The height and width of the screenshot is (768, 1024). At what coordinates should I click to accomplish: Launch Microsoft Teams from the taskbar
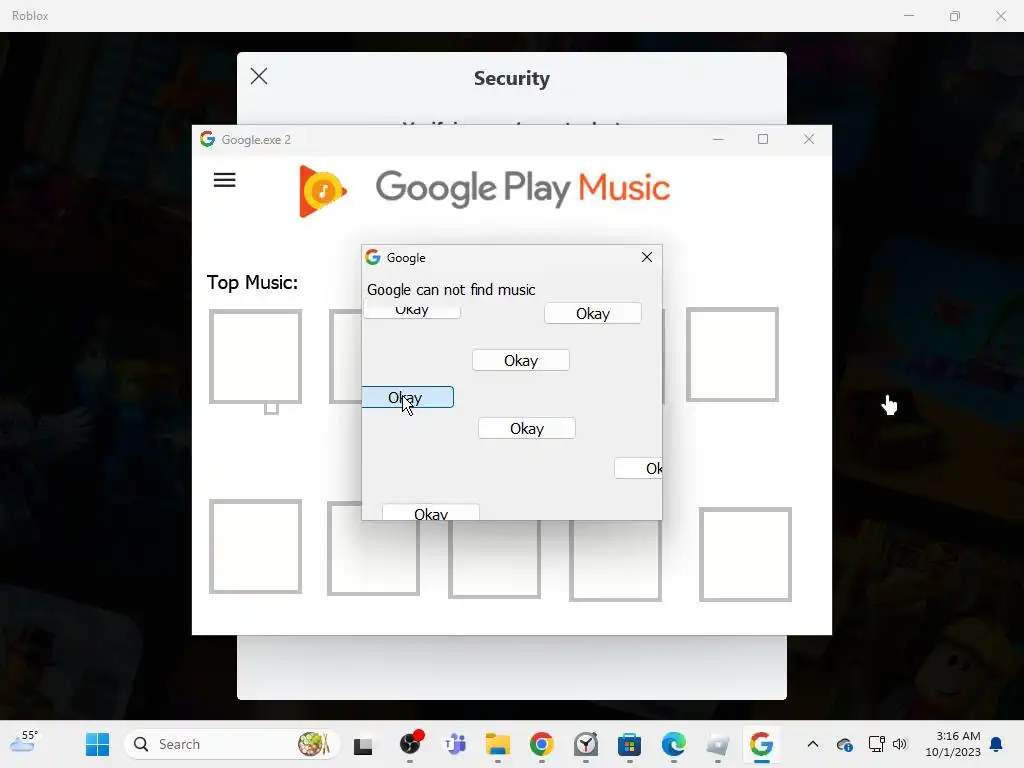click(455, 744)
